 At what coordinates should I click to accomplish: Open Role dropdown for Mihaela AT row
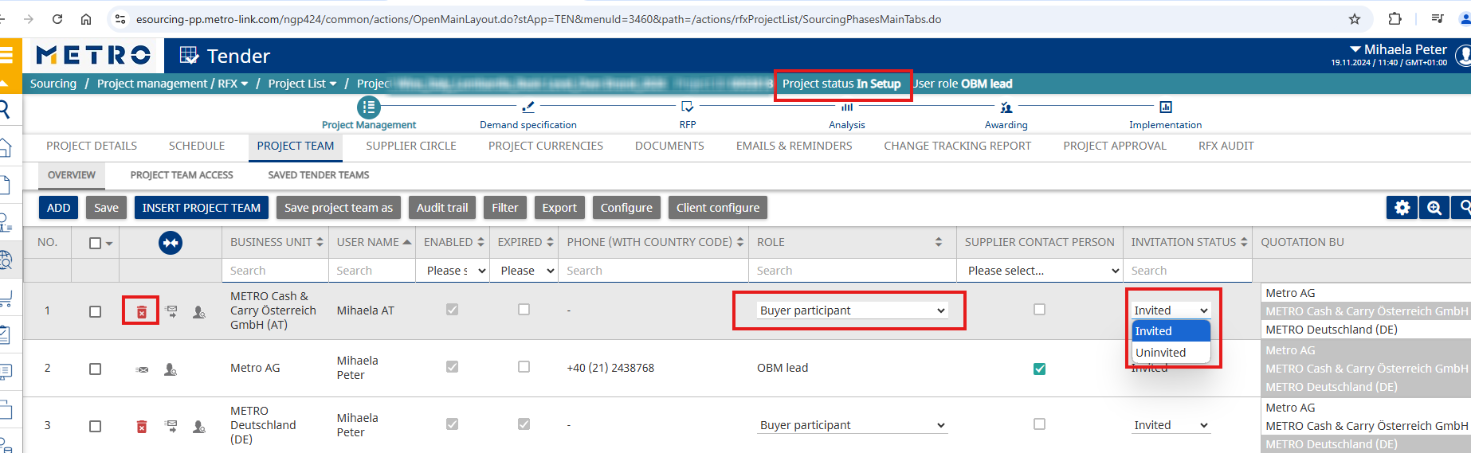[x=851, y=311]
